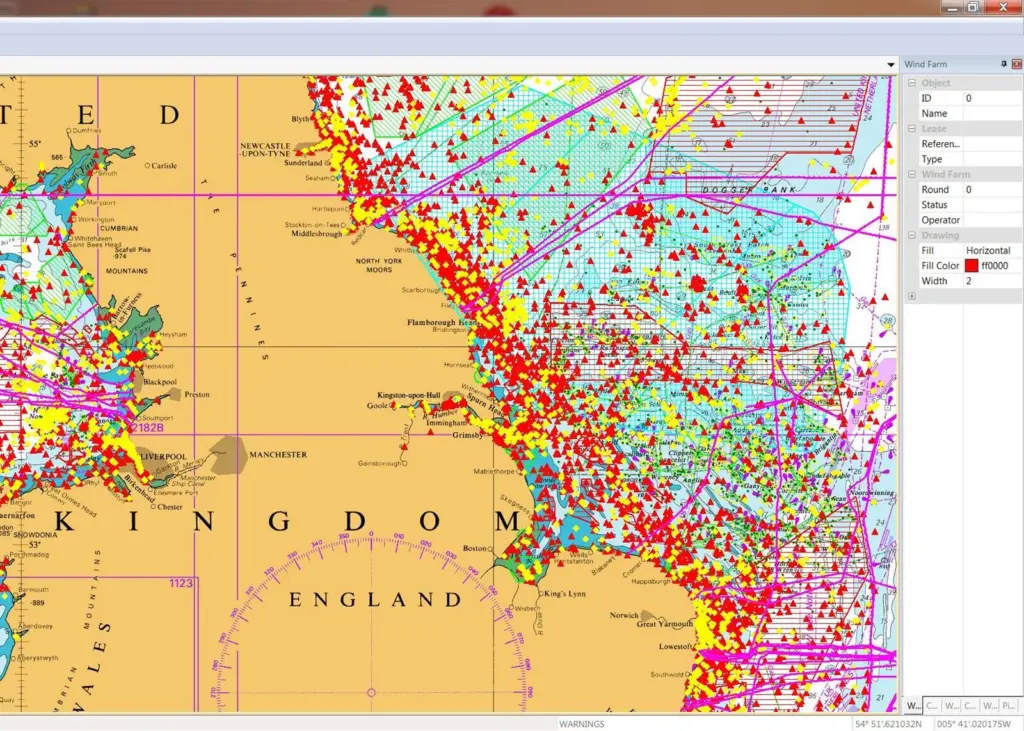Click the Middlesbrough label on the map
1024x731 pixels.
click(x=317, y=234)
